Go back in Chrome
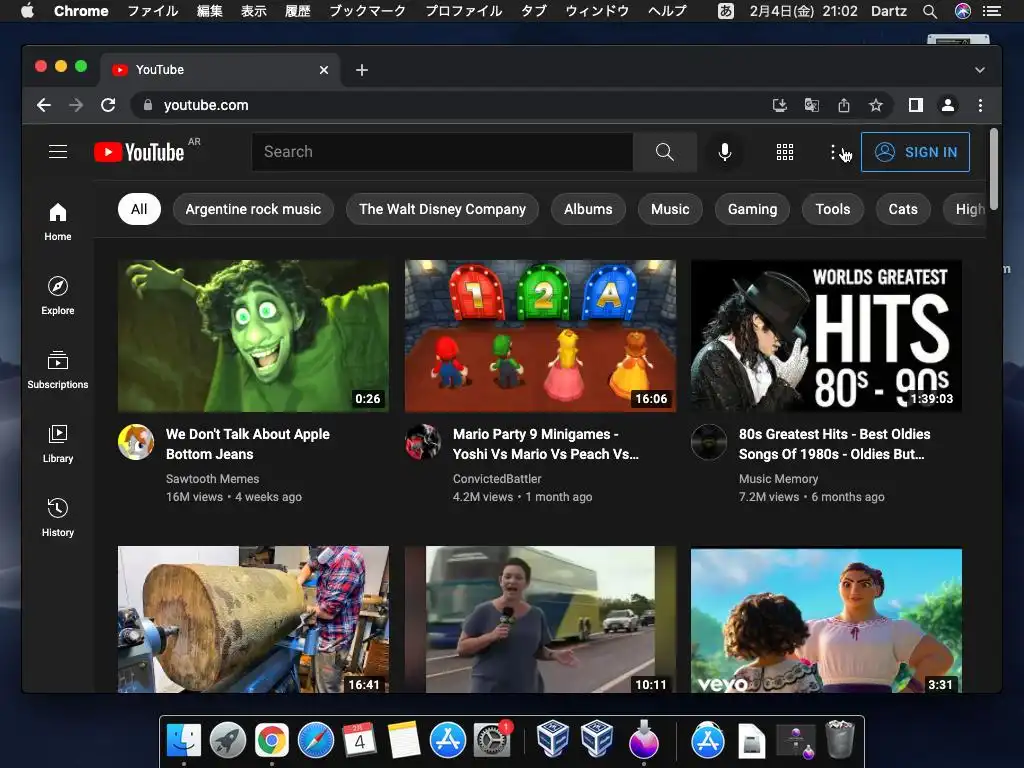 click(x=44, y=105)
